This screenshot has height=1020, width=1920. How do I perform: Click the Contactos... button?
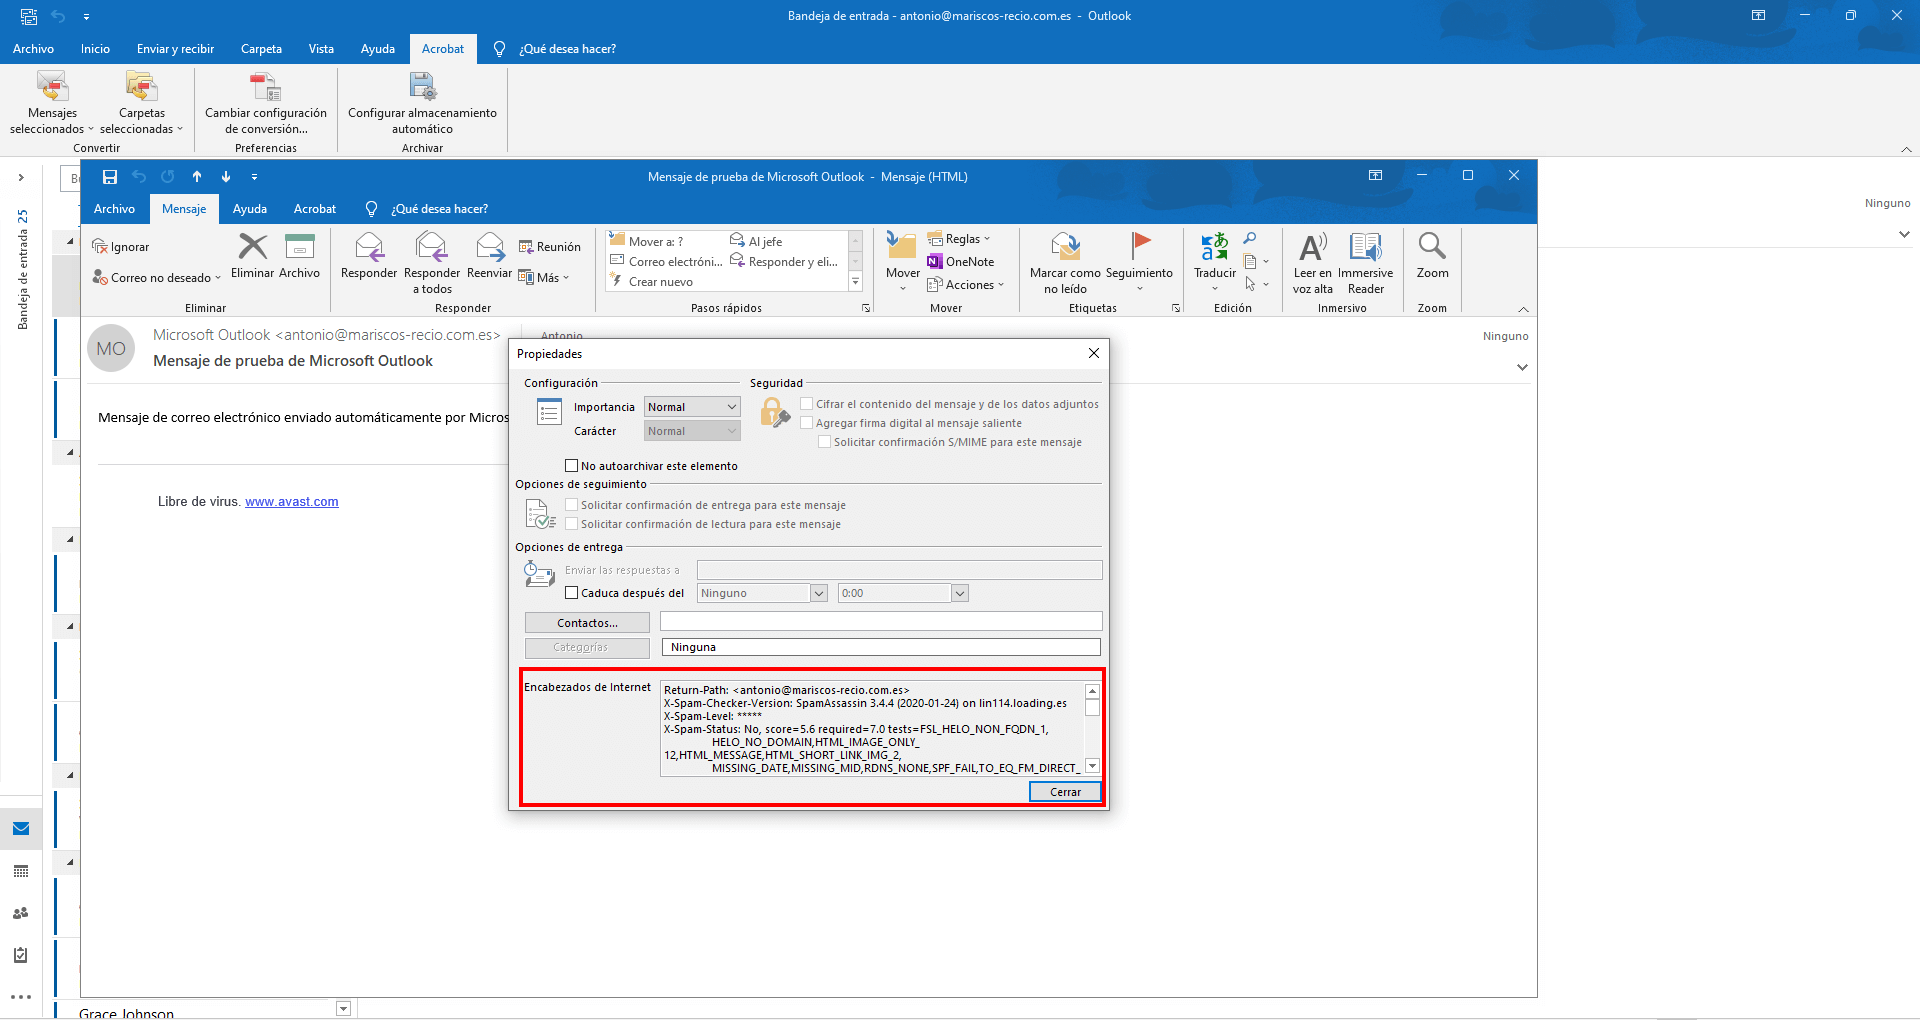click(587, 623)
